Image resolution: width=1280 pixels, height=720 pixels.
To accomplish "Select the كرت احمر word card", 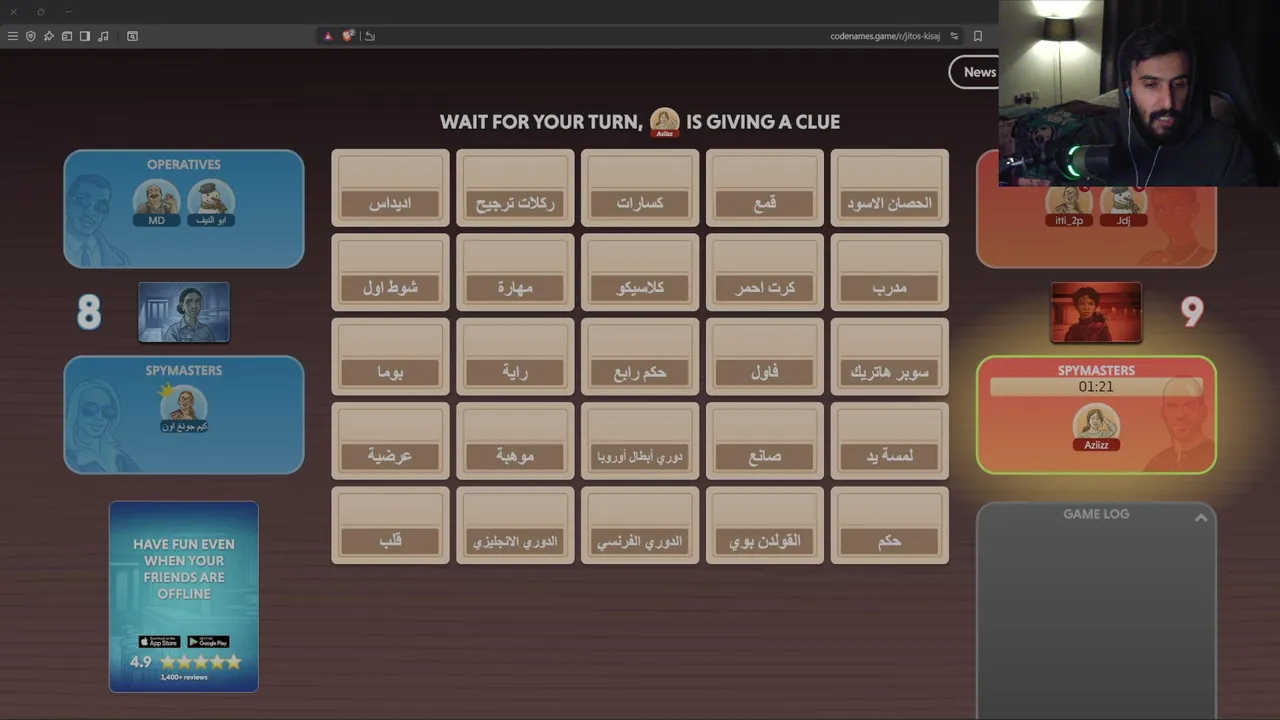I will tap(765, 272).
